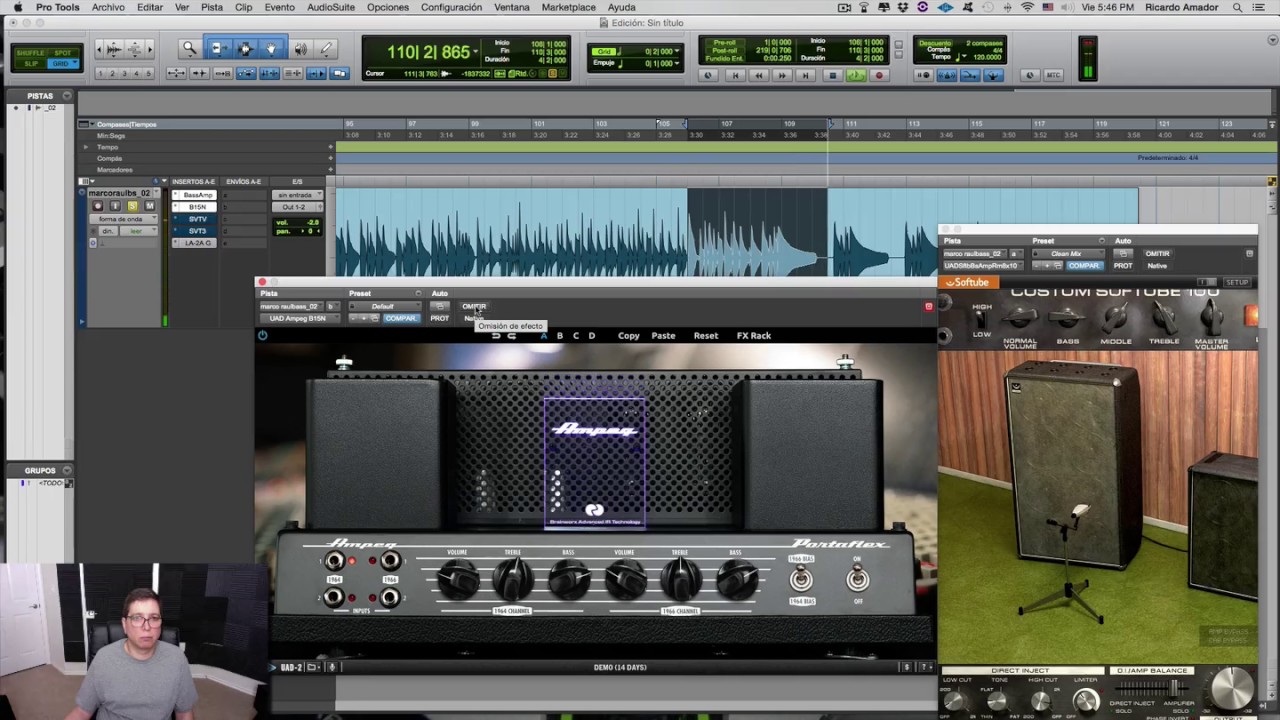Flip the 1964/1966 BIAS switch
The width and height of the screenshot is (1280, 720).
pos(801,579)
